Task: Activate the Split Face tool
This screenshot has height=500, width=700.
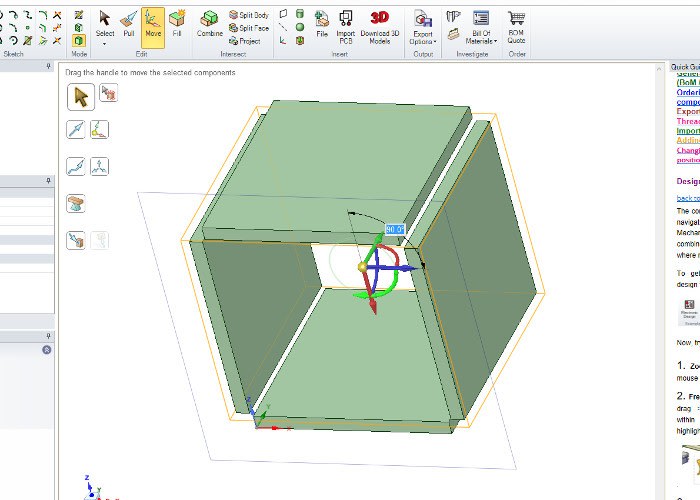Action: pyautogui.click(x=249, y=28)
